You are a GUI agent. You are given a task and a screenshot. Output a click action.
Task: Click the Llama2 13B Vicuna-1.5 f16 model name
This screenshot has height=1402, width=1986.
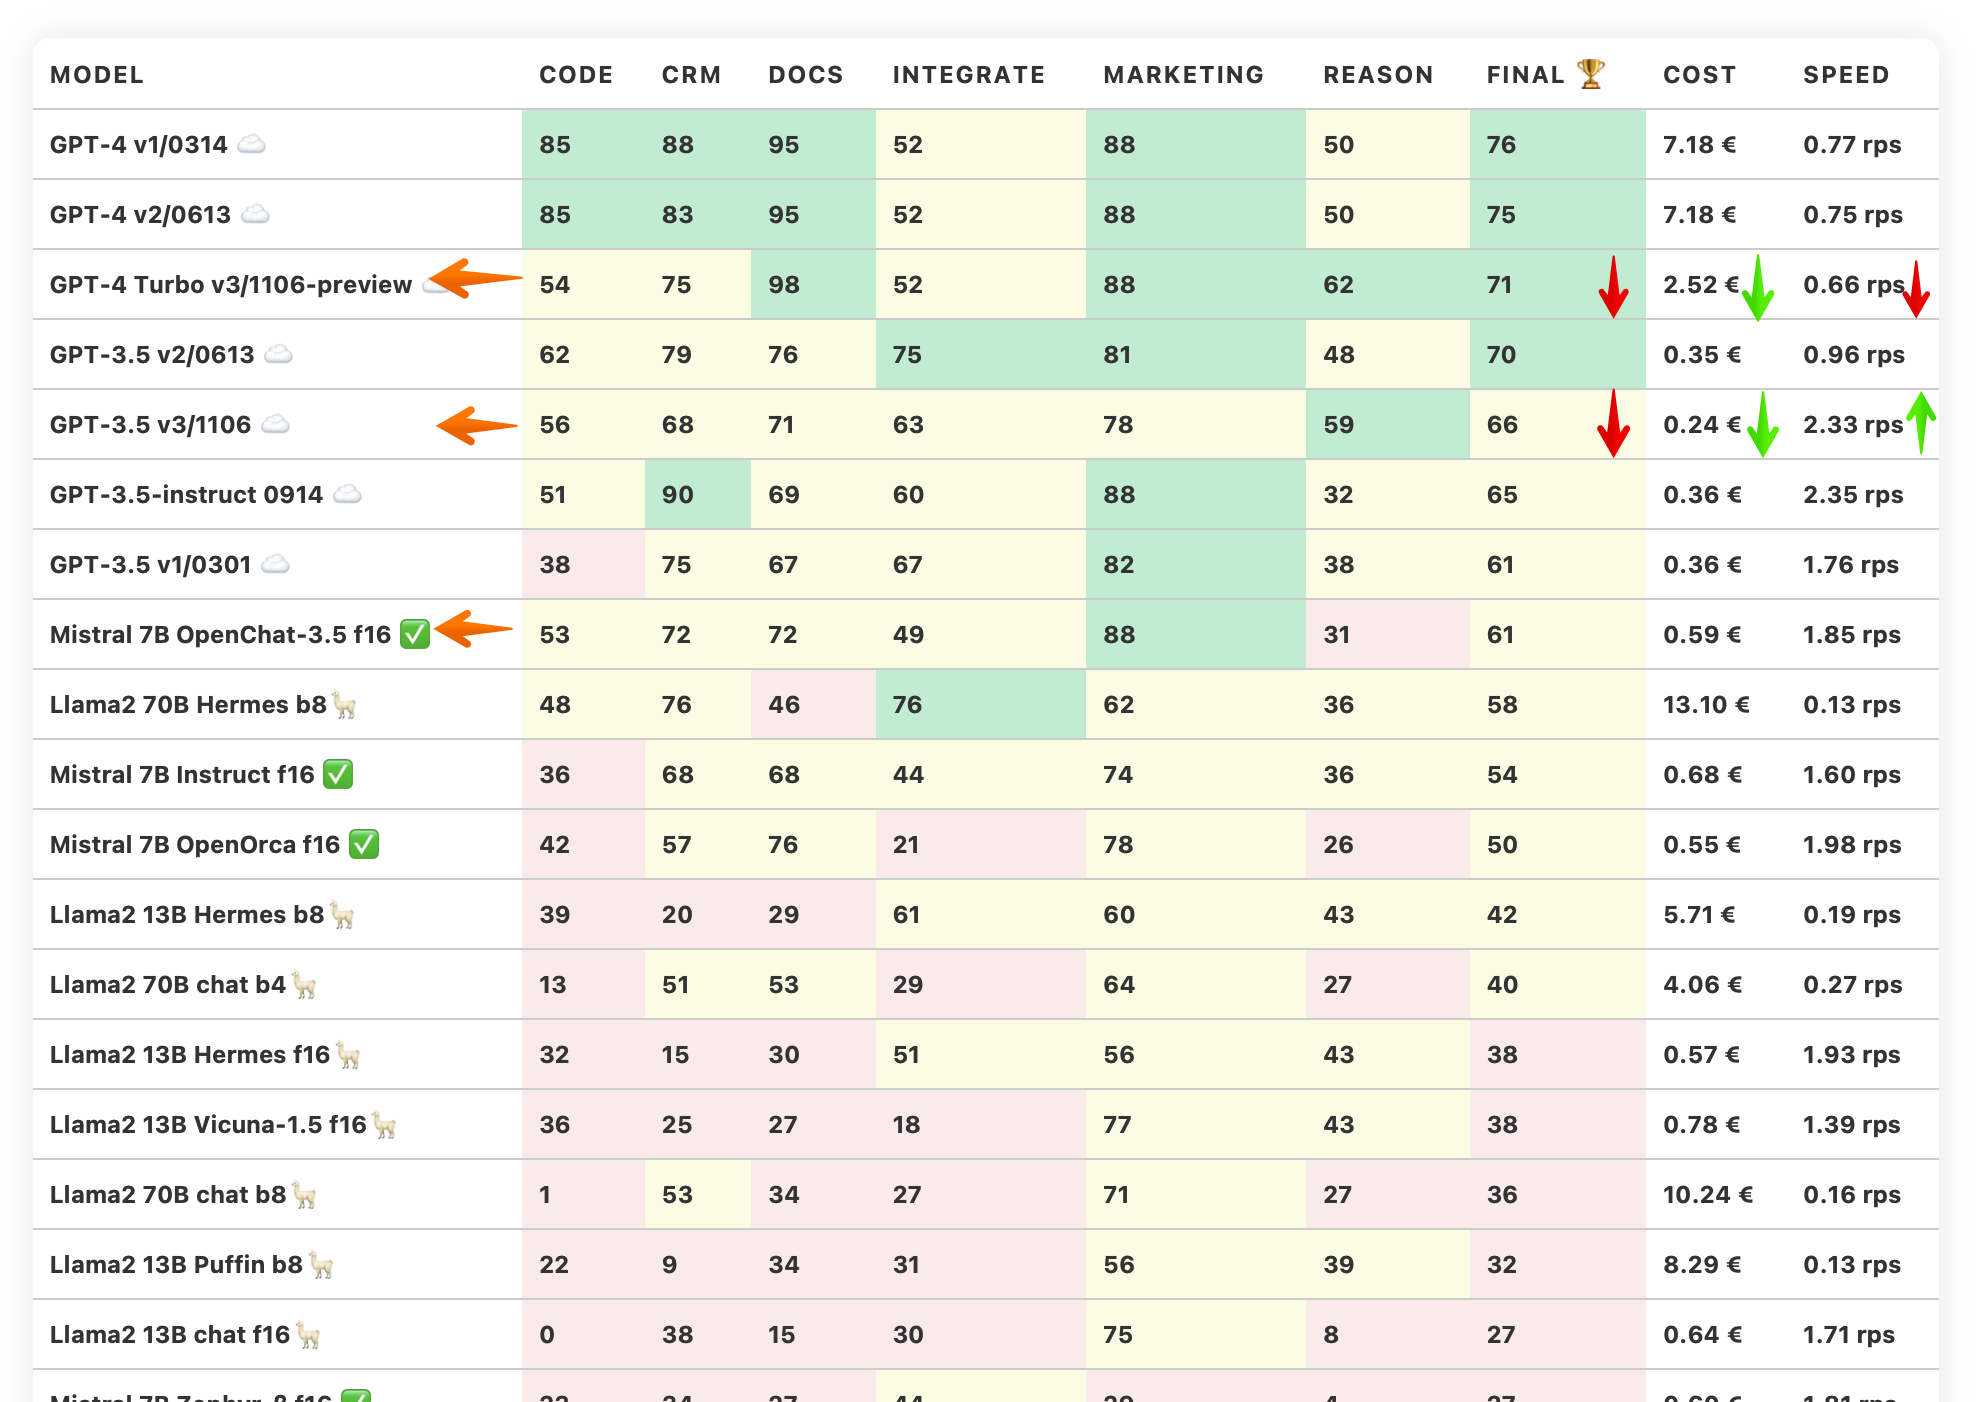[x=208, y=1125]
